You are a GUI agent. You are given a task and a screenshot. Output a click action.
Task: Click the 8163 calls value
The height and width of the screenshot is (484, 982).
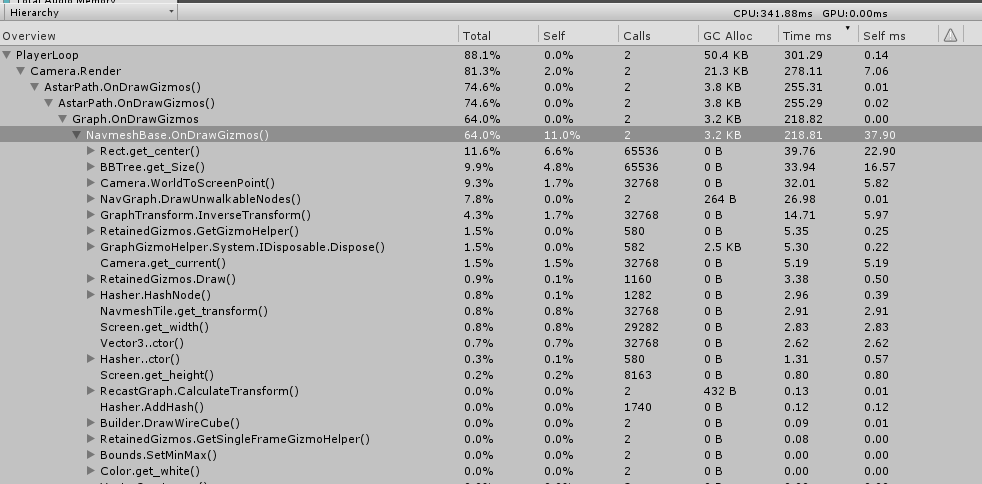638,375
